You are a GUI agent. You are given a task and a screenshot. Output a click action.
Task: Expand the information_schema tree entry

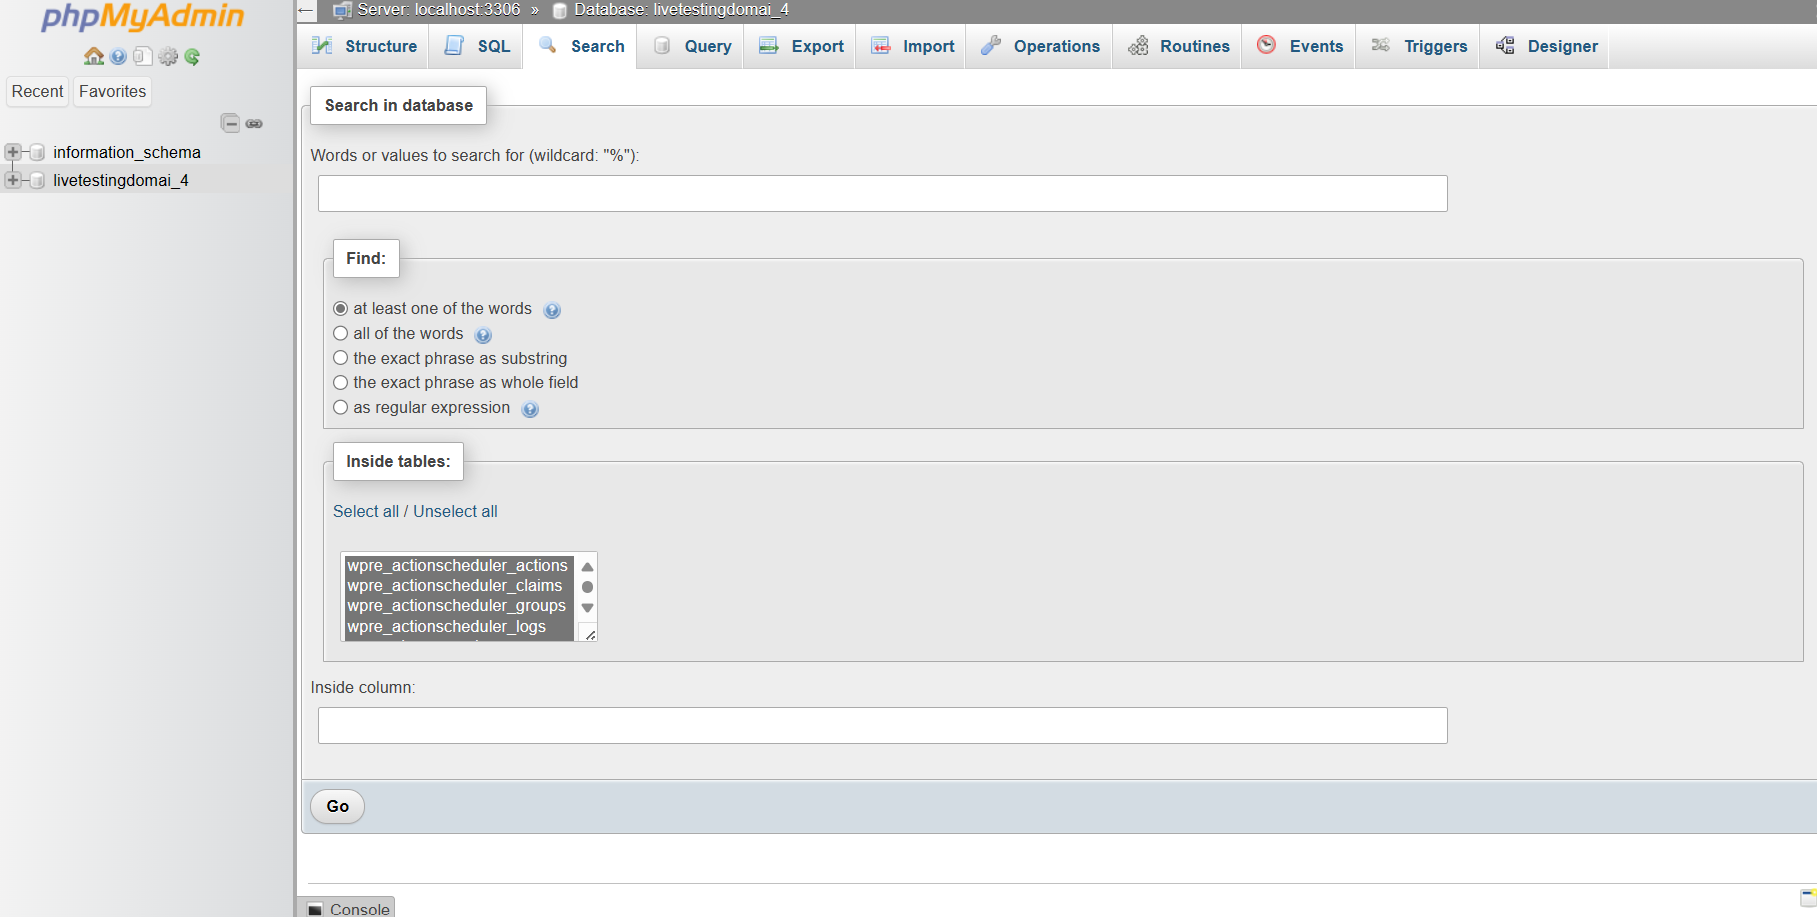(x=13, y=152)
